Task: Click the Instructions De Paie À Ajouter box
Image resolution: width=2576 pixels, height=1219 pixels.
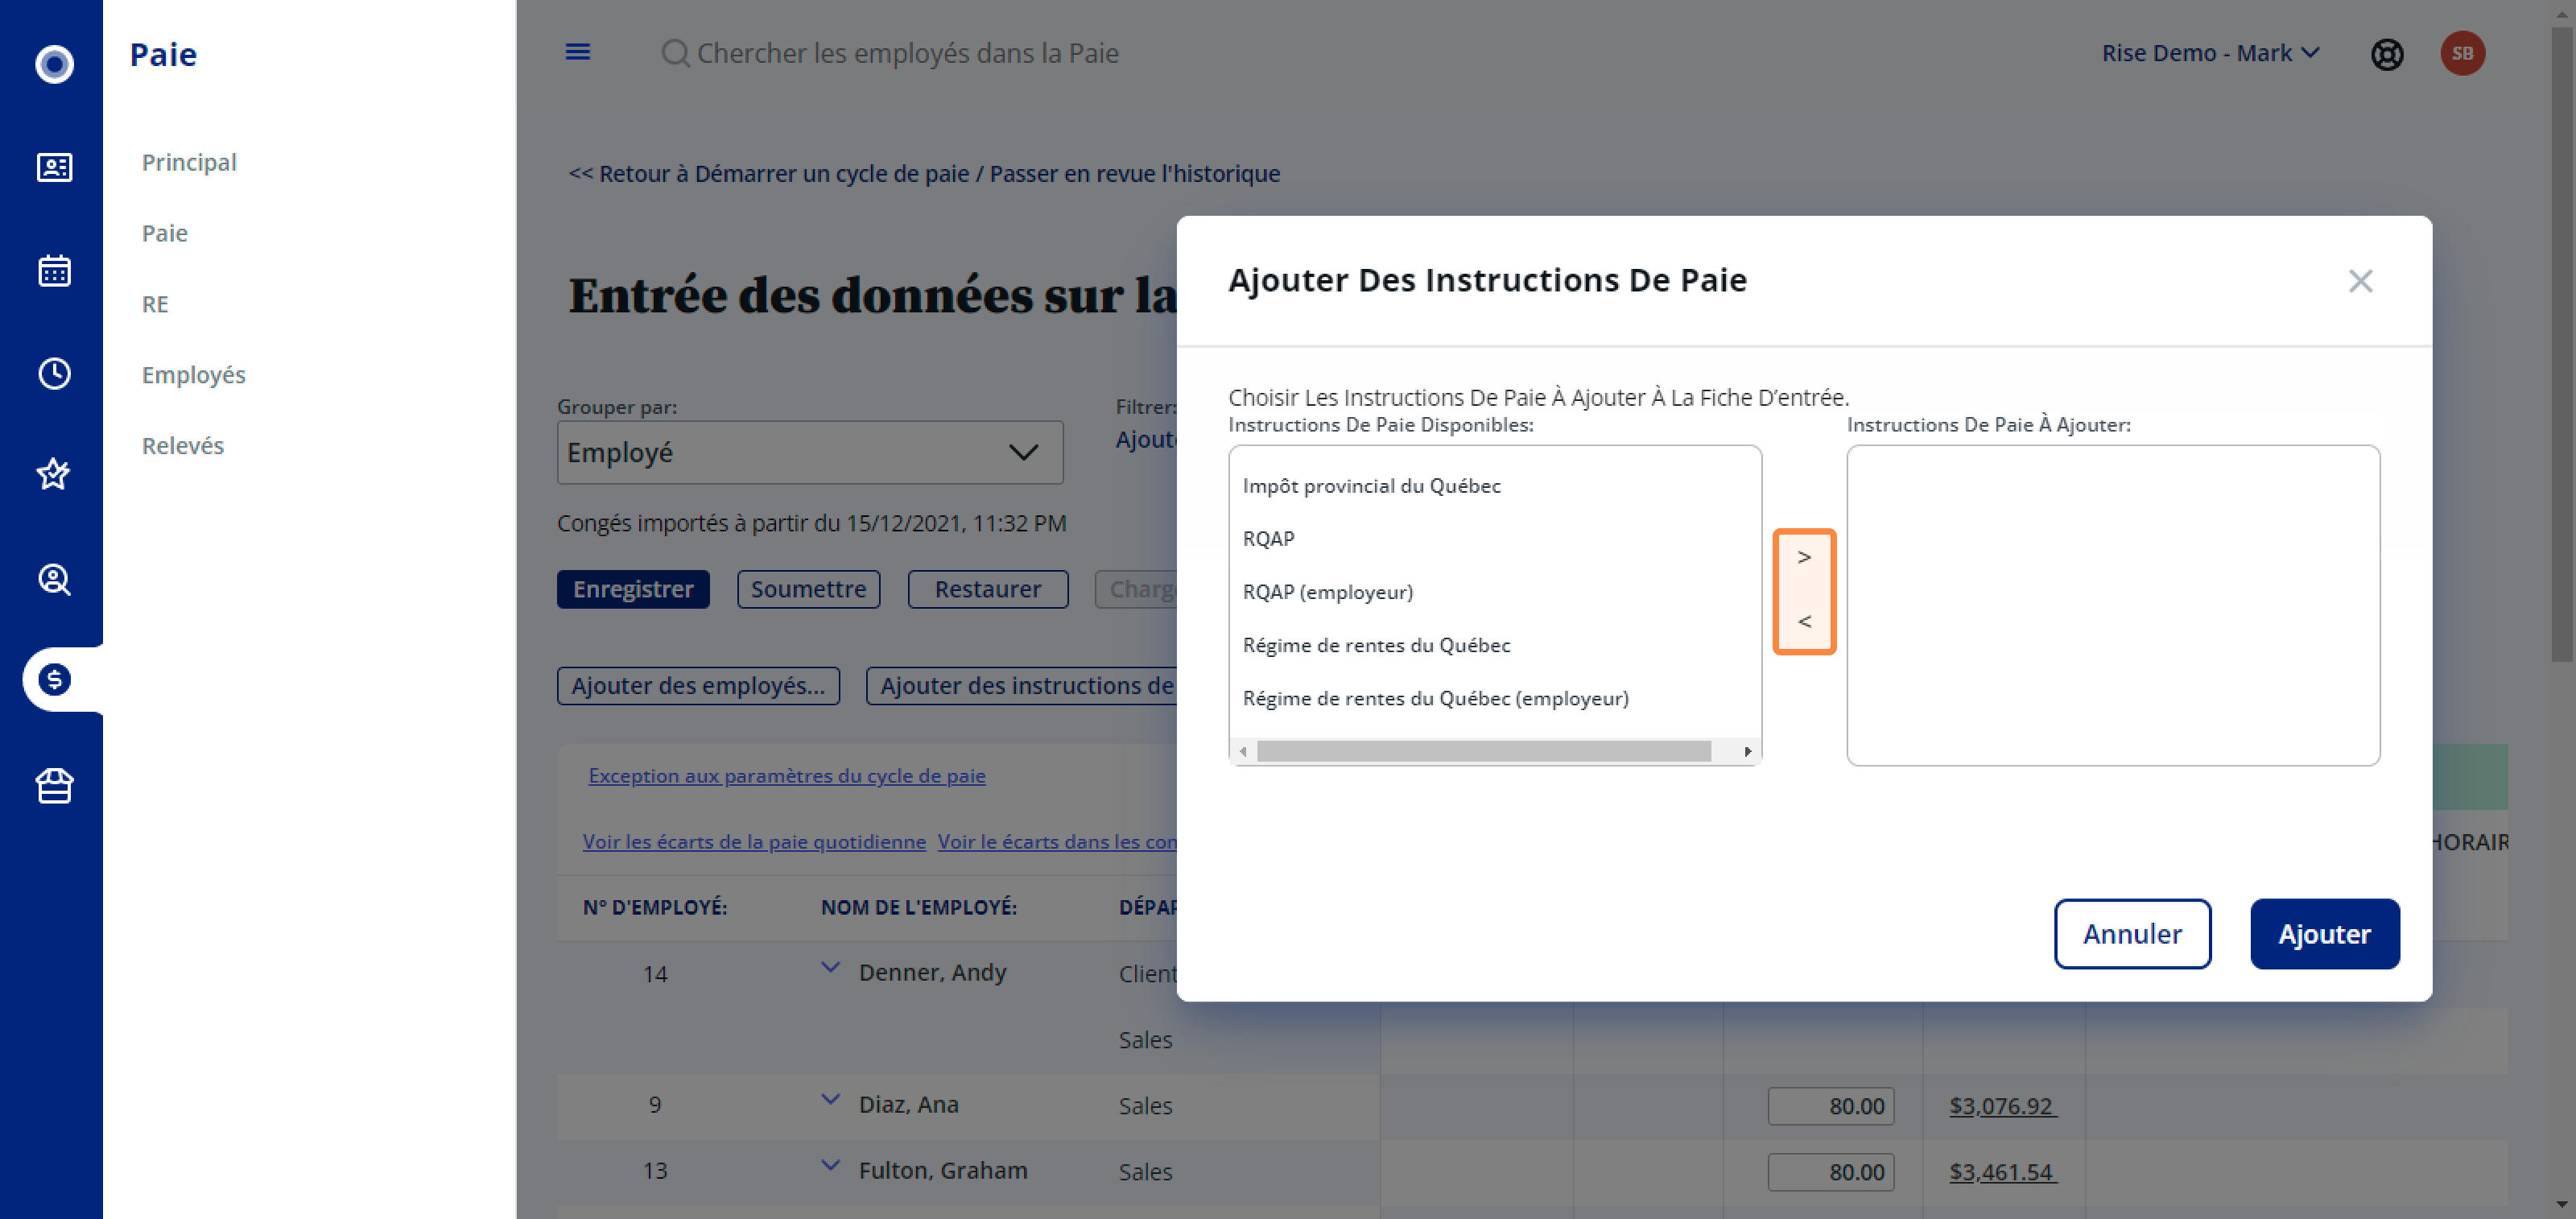Action: click(x=2112, y=605)
